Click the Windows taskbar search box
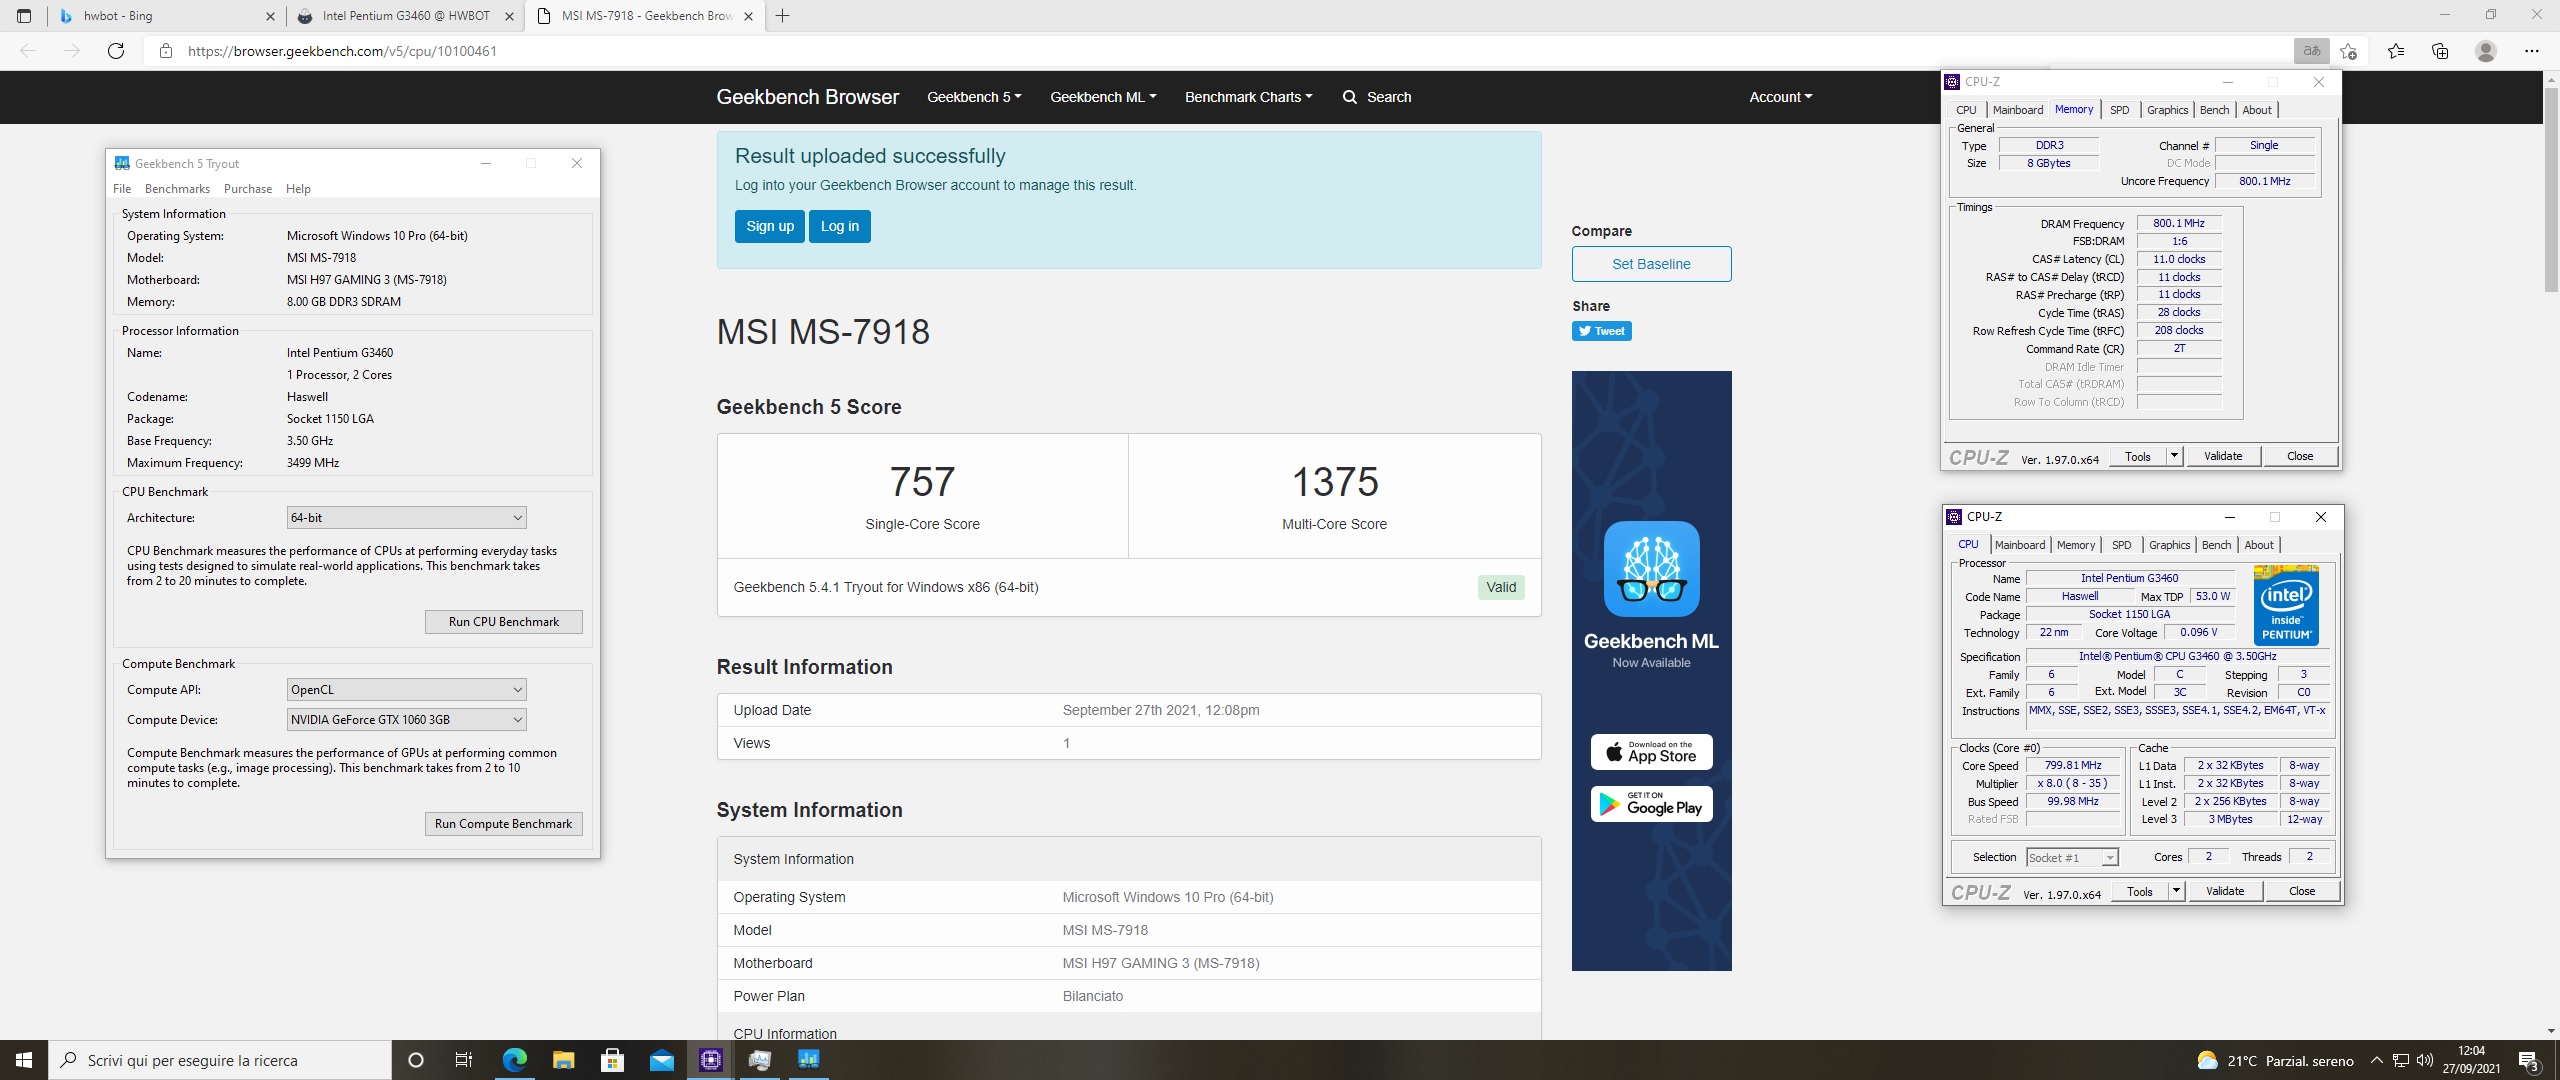The width and height of the screenshot is (2560, 1080). click(x=220, y=1060)
